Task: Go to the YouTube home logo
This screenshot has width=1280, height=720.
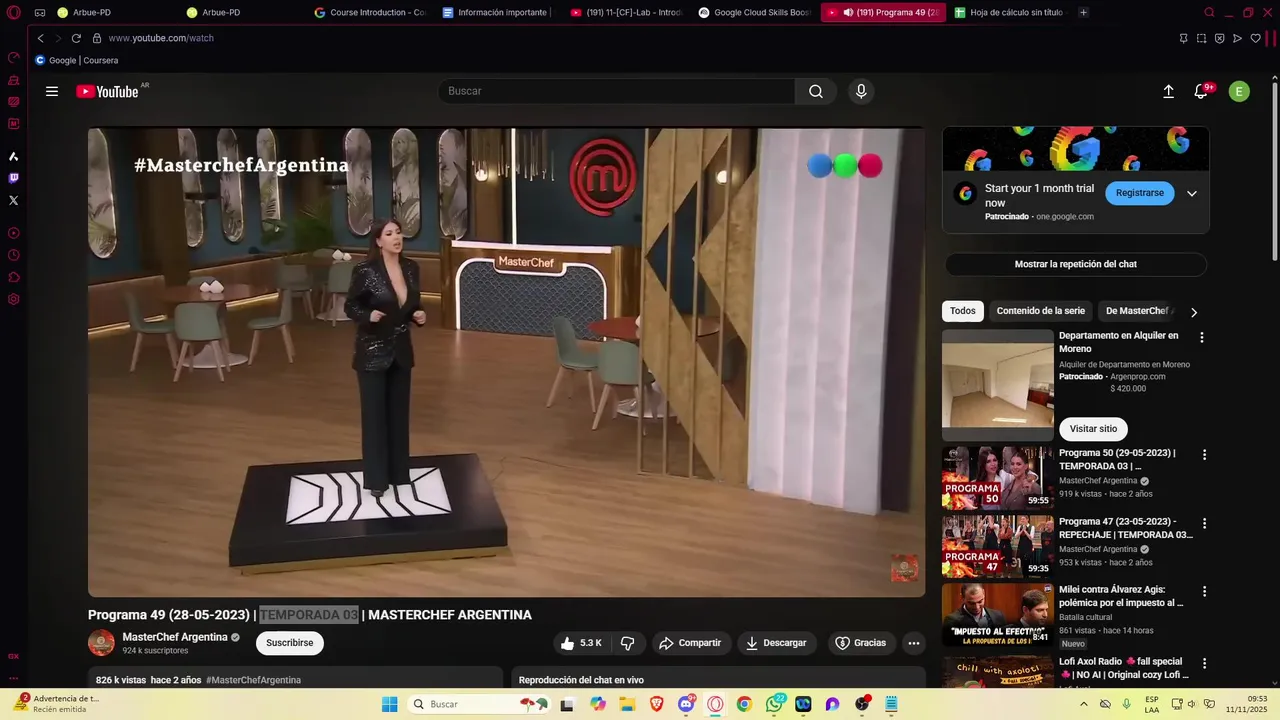Action: click(x=108, y=91)
